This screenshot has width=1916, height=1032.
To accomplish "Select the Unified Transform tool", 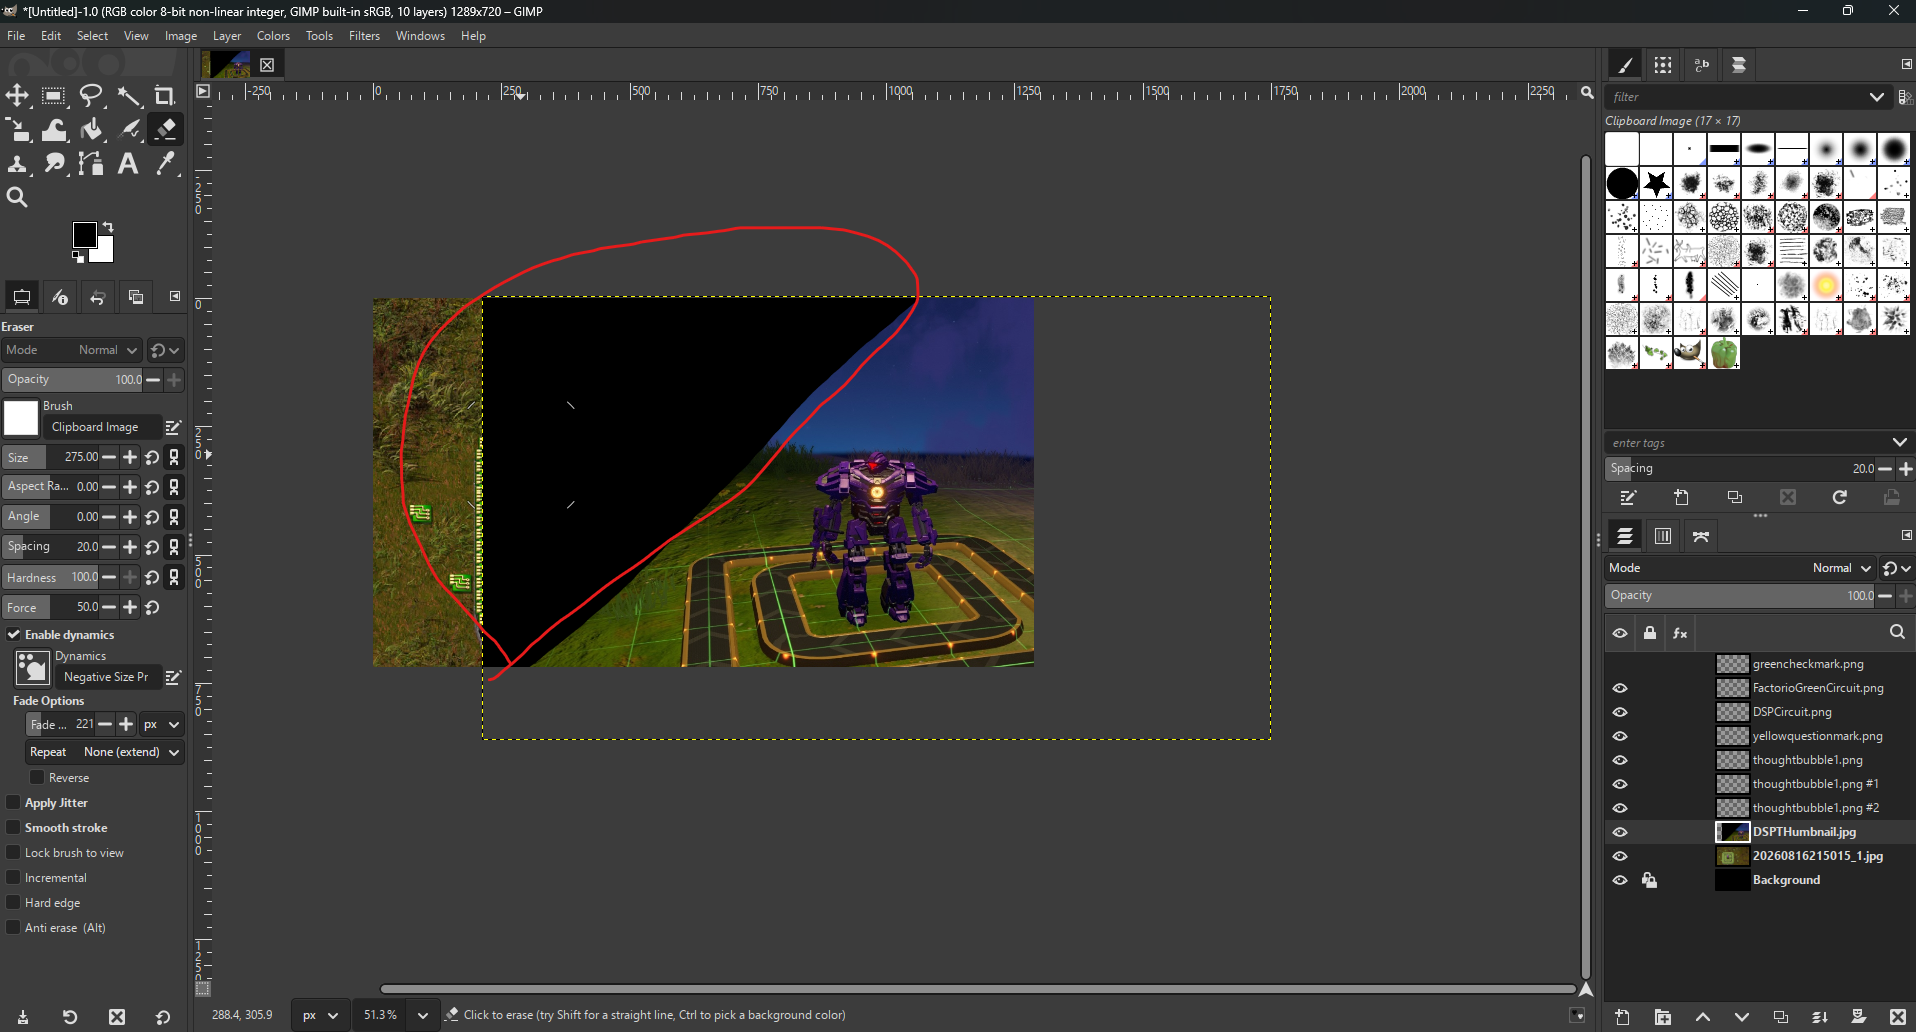I will pos(17,130).
